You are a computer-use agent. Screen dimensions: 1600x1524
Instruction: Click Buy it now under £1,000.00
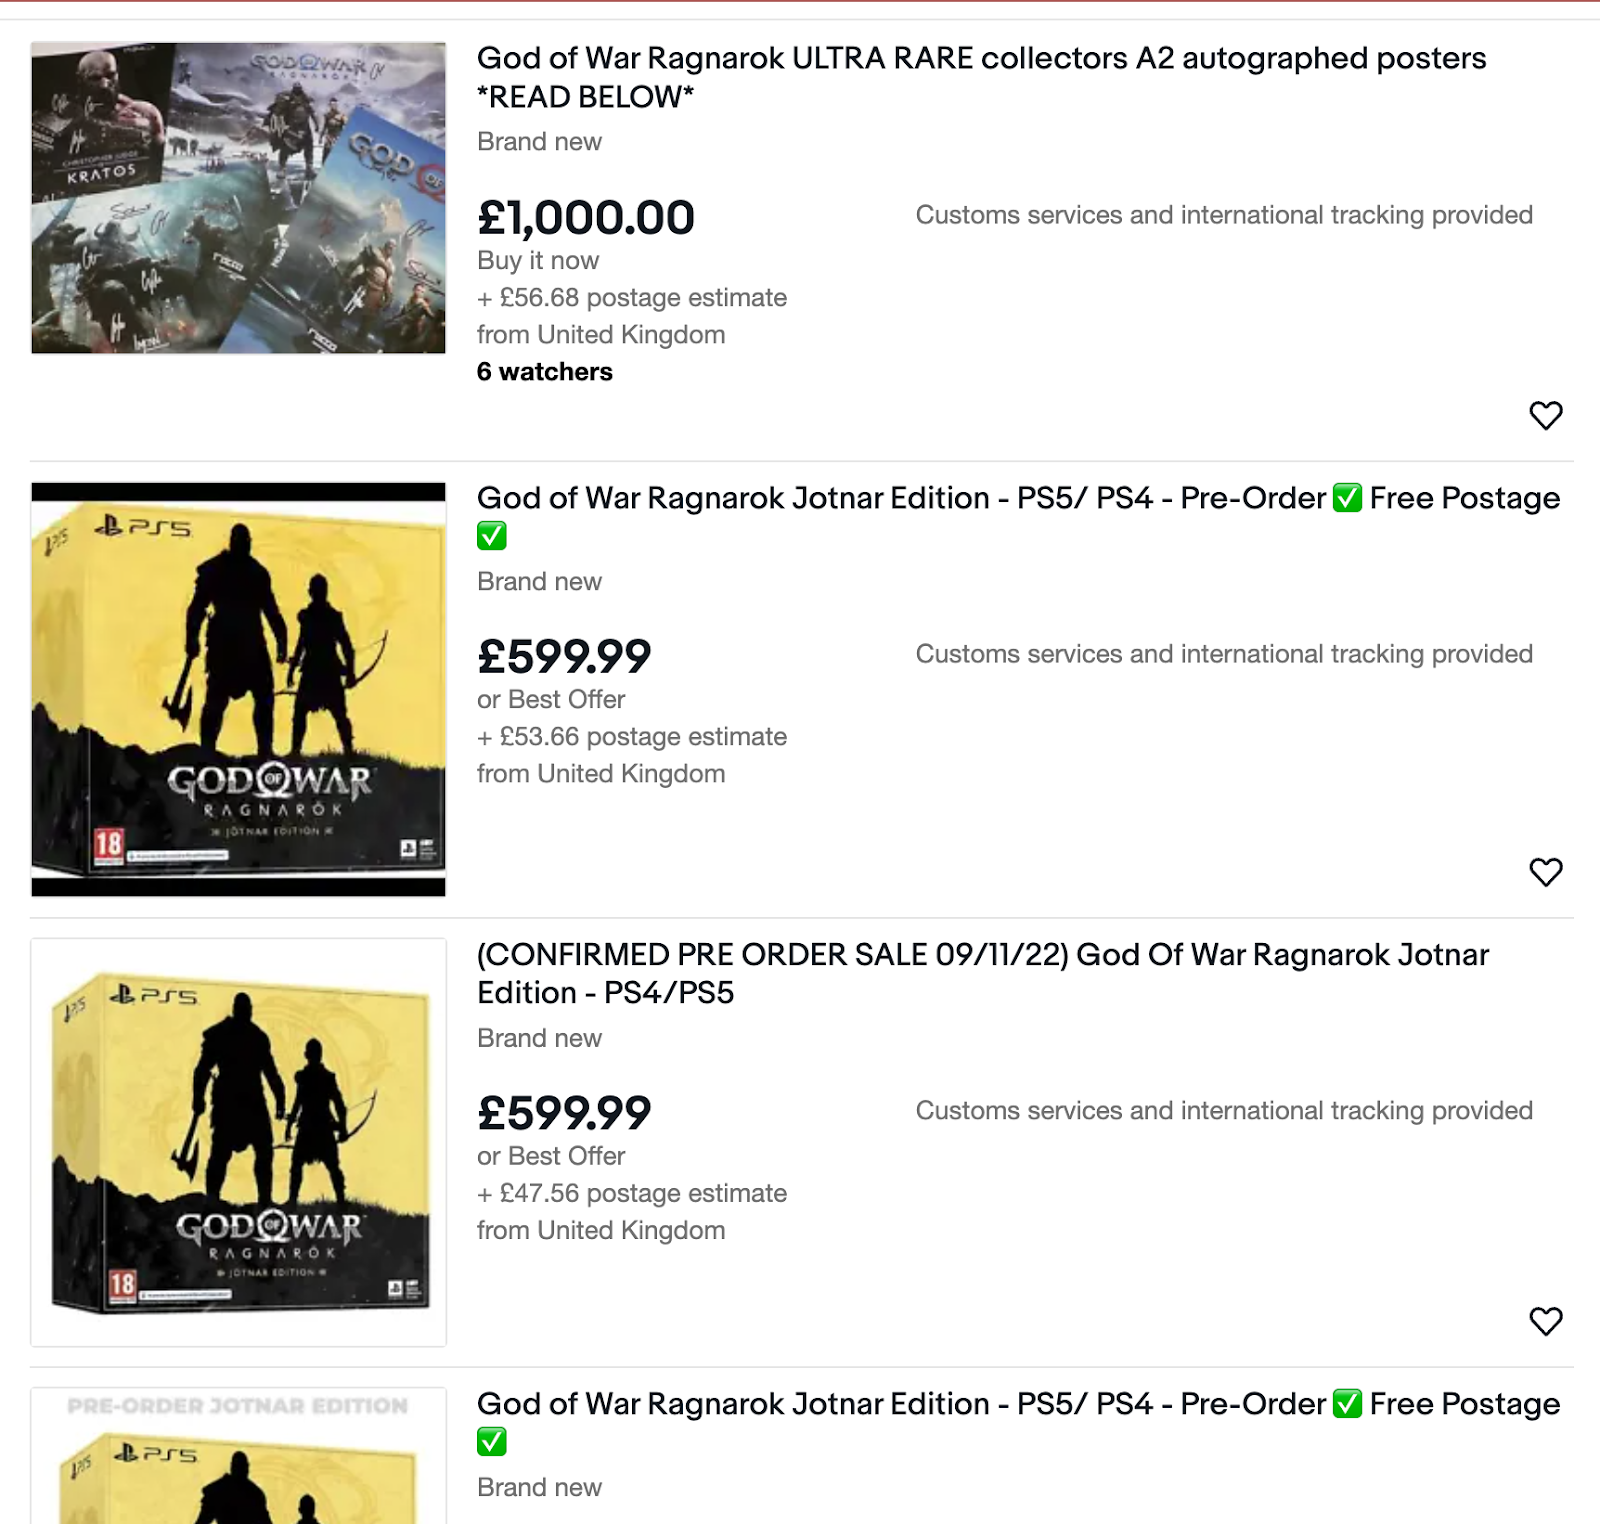[x=538, y=261]
